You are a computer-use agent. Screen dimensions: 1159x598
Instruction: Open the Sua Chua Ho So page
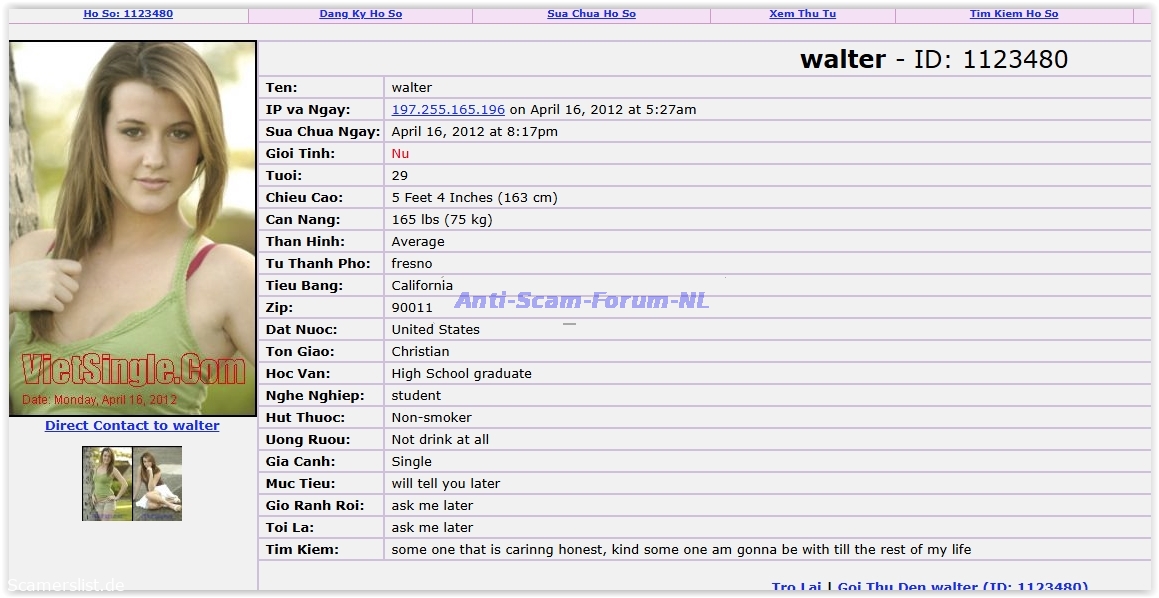click(591, 14)
